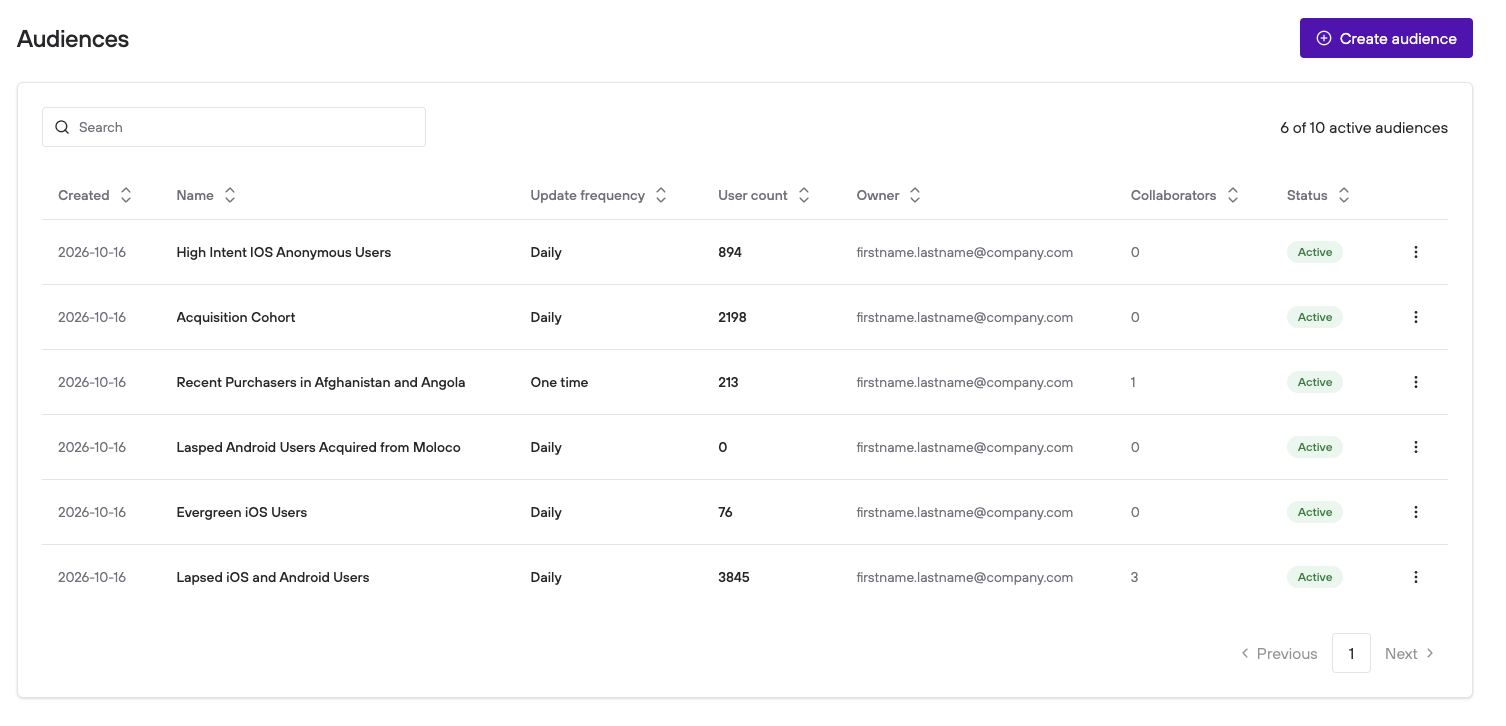Viewport: 1506px width, 726px height.
Task: Sort by Owner column arrows
Action: [915, 195]
